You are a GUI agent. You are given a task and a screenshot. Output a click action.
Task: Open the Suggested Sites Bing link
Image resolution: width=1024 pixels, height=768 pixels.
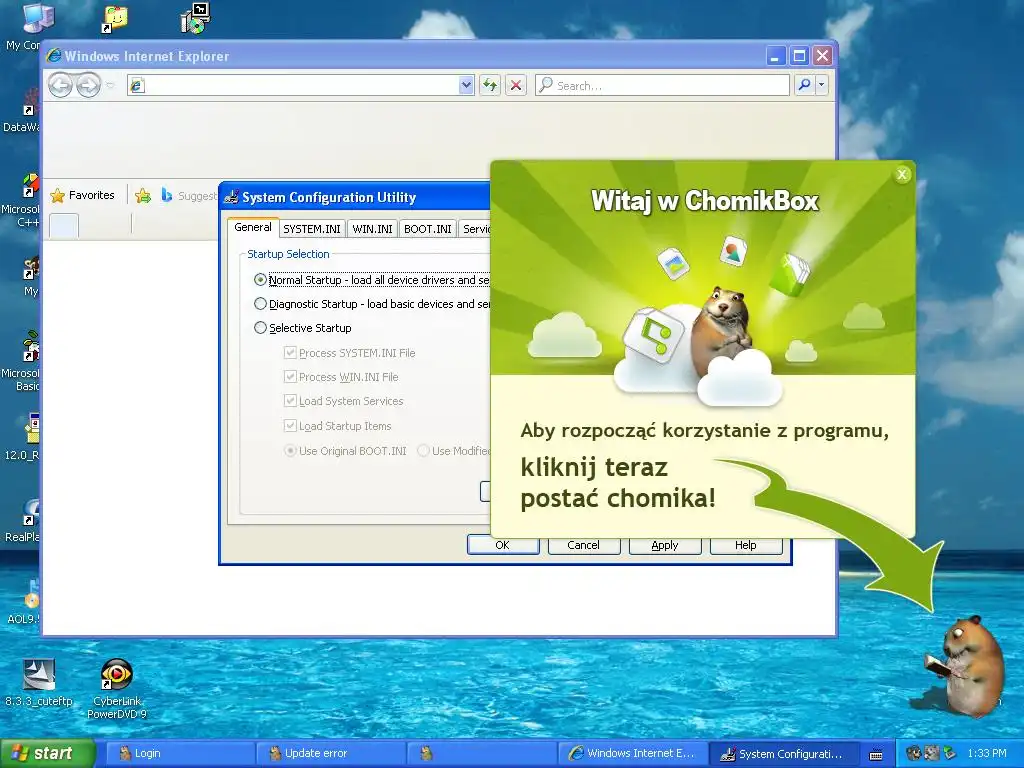tap(188, 195)
